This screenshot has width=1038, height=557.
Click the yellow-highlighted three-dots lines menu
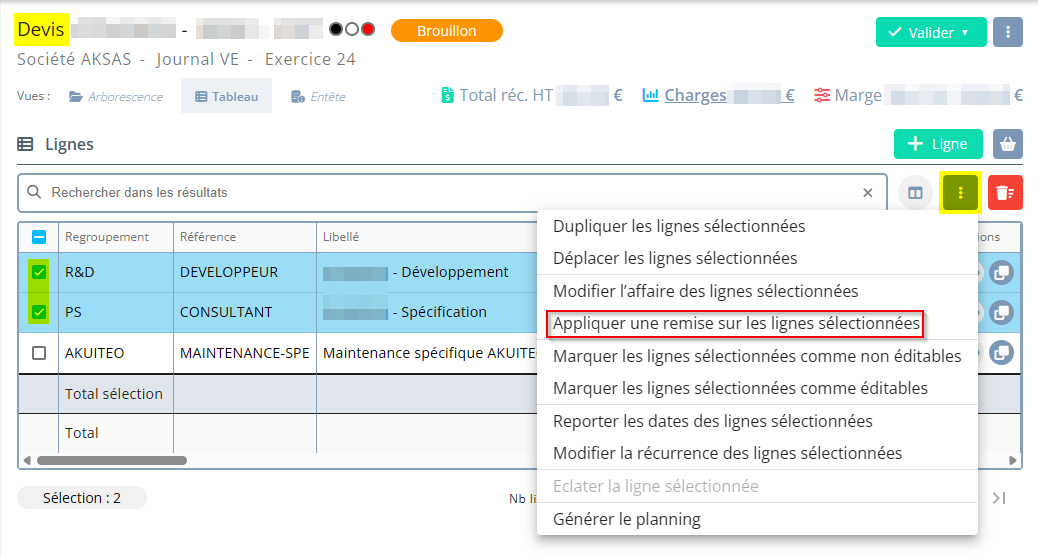click(960, 192)
